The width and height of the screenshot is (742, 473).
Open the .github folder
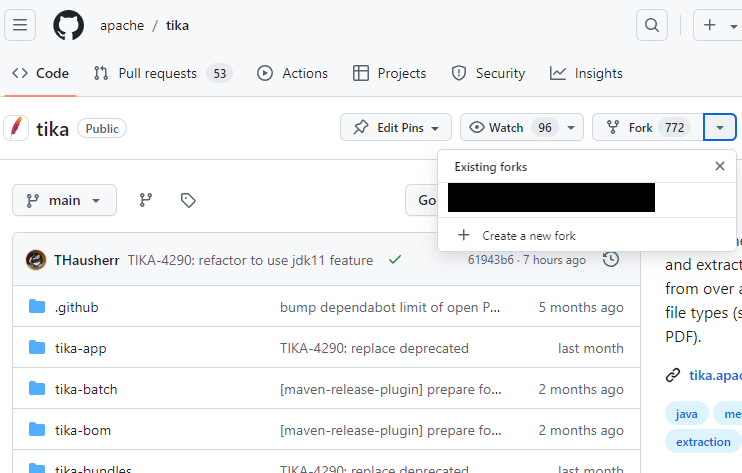point(77,307)
